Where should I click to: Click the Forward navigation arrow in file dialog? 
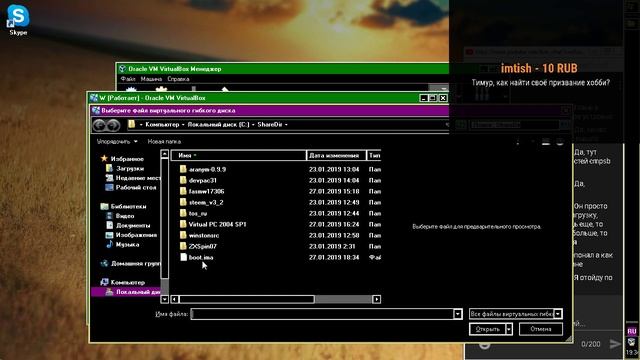(113, 125)
